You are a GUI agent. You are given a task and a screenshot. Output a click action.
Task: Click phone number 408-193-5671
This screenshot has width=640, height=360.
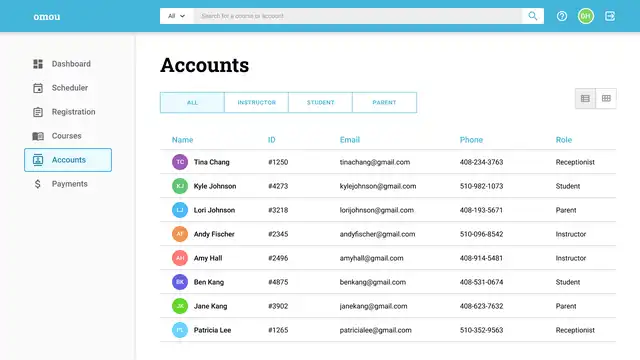coord(481,210)
